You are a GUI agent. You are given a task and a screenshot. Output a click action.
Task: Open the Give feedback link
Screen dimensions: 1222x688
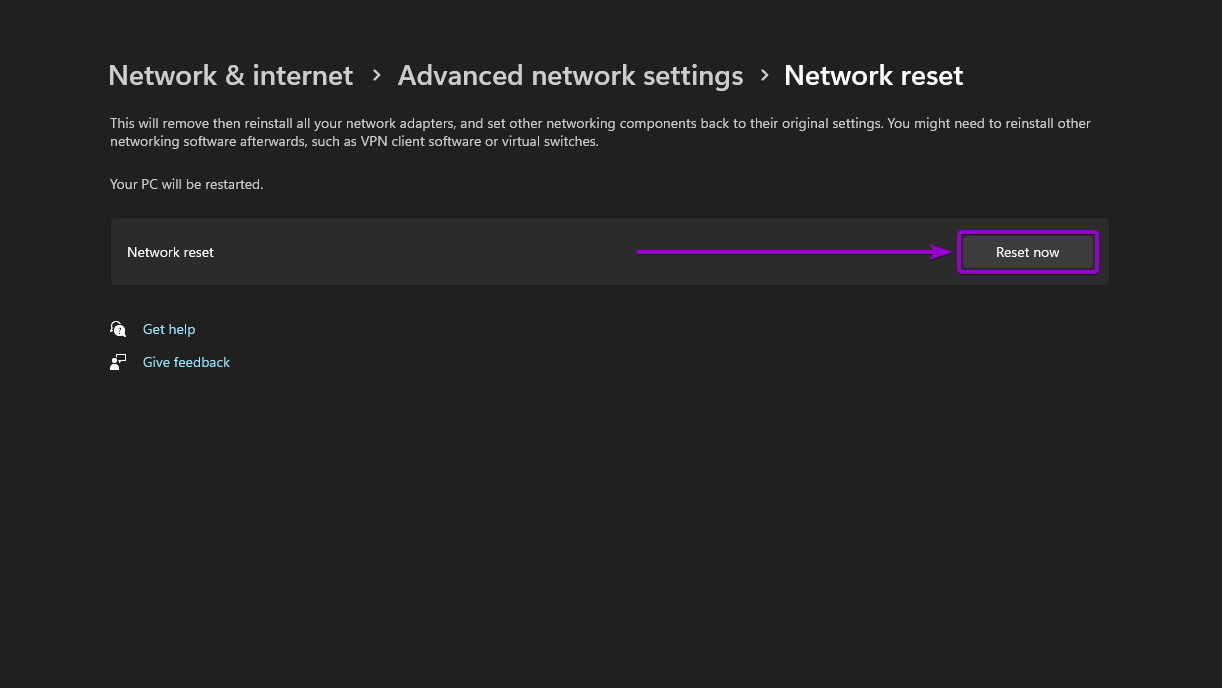pyautogui.click(x=186, y=362)
